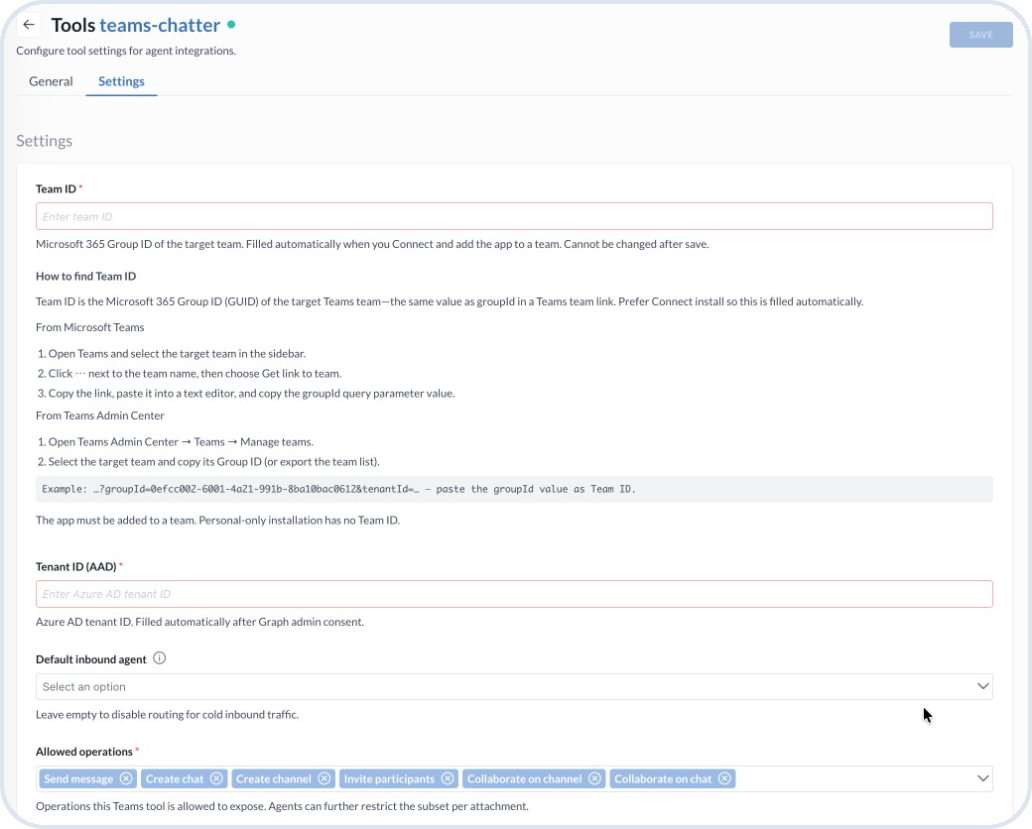The width and height of the screenshot is (1032, 829).
Task: Click the 'Get link to team' instruction line
Action: (190, 373)
